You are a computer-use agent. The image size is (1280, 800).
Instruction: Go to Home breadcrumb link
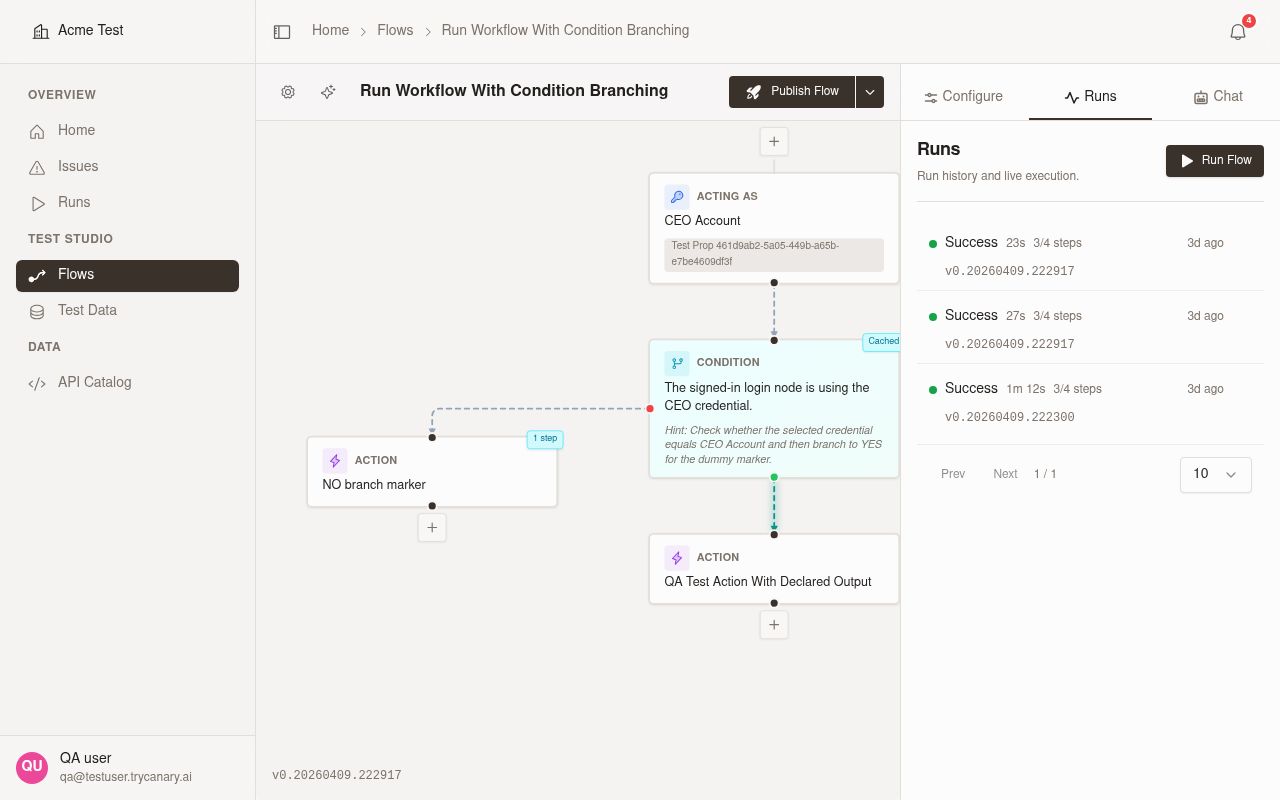click(x=330, y=30)
